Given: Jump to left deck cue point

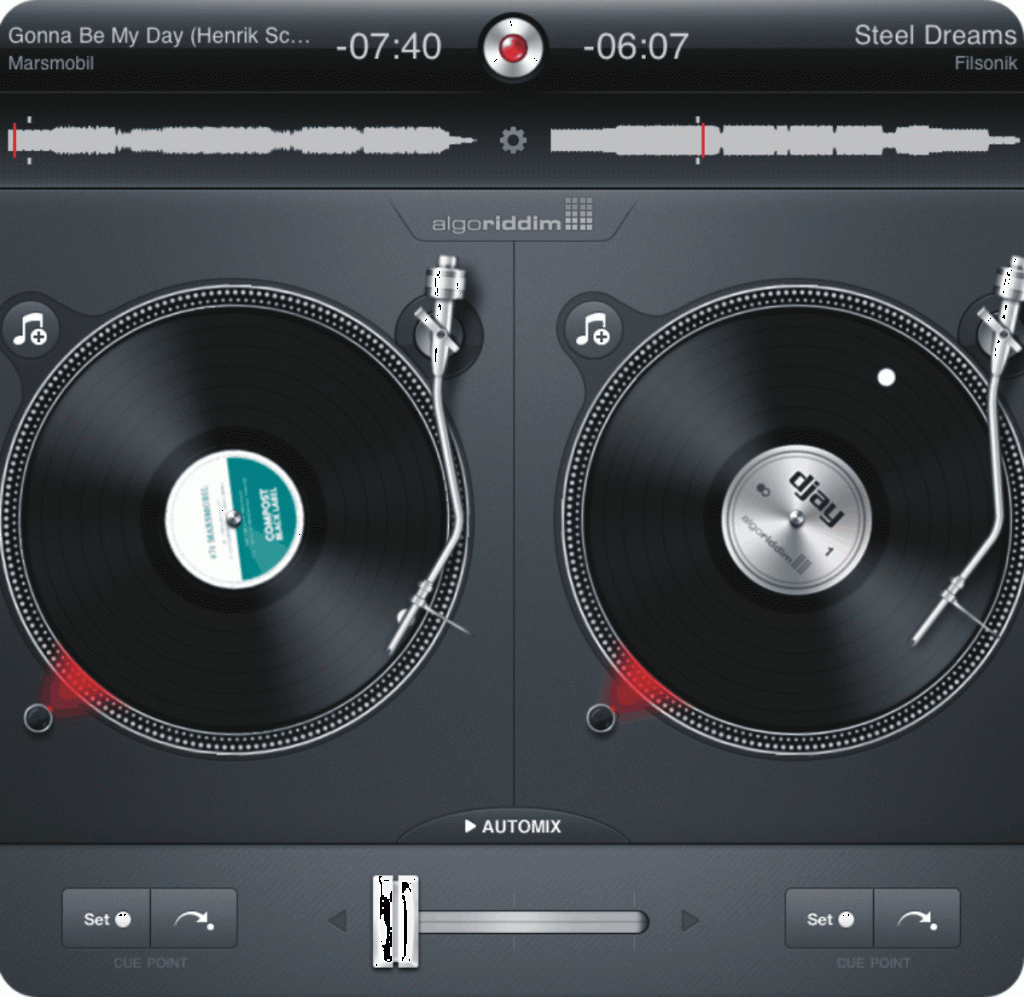Looking at the screenshot, I should (x=194, y=918).
